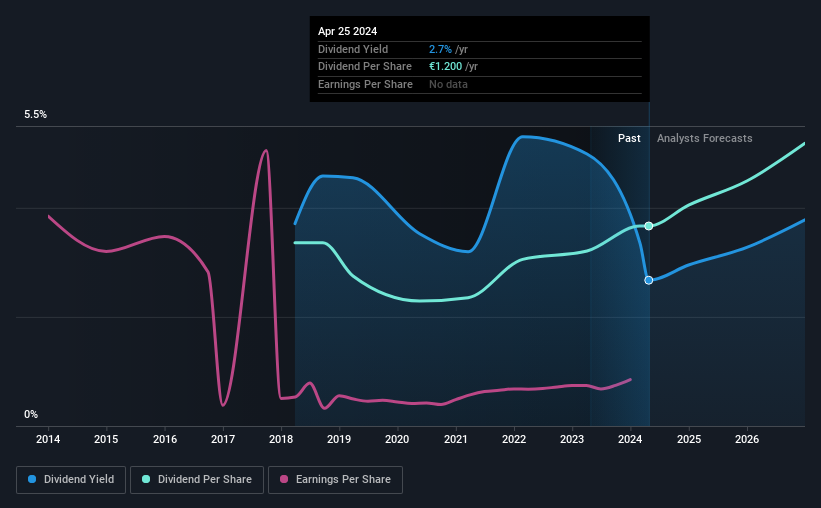
Task: Click the Past section label
Action: [629, 138]
